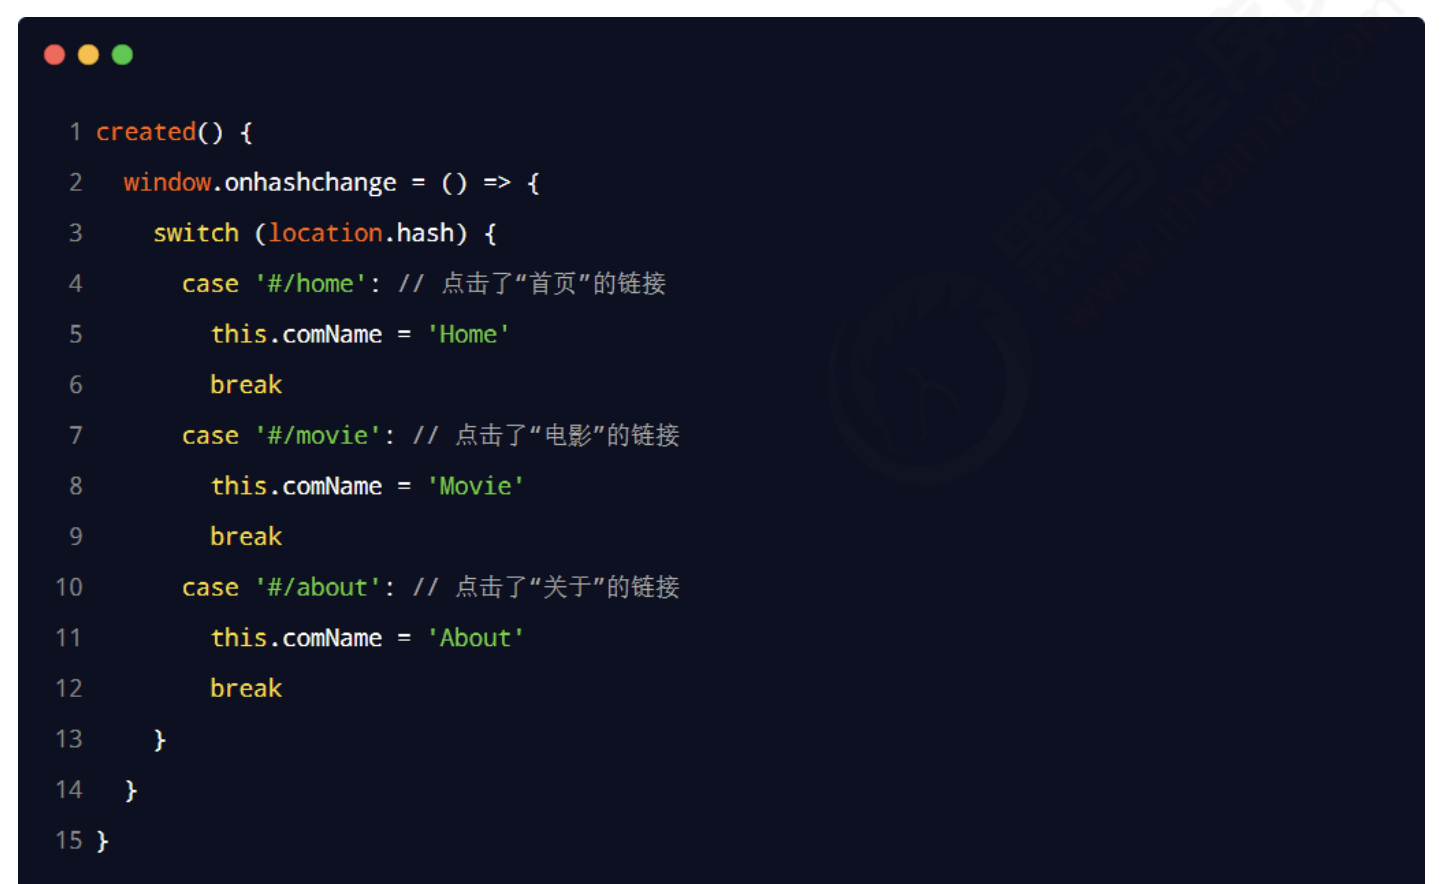The height and width of the screenshot is (884, 1446).
Task: Click the word 'created' on line 1
Action: pos(146,132)
